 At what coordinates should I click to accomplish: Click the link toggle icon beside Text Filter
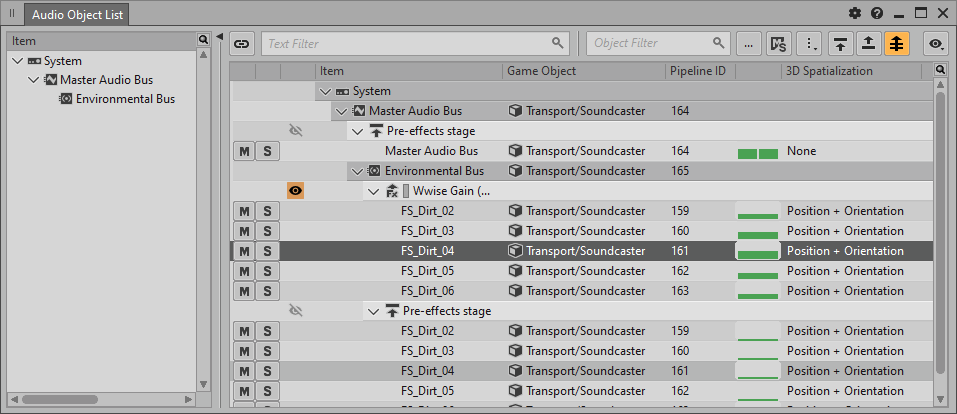tap(242, 43)
